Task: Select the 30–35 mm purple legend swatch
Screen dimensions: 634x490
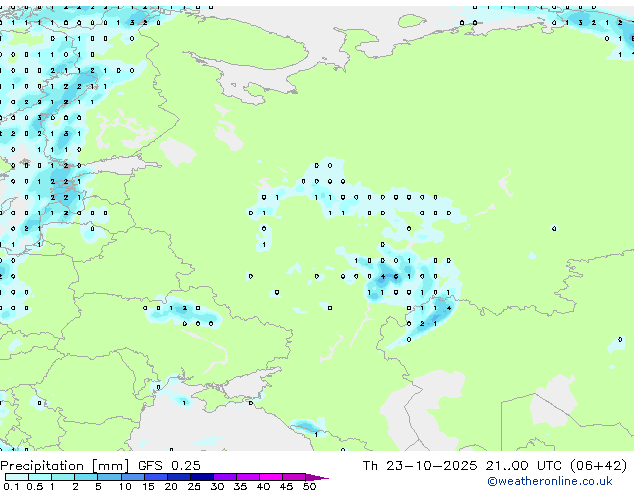Action: (225, 477)
